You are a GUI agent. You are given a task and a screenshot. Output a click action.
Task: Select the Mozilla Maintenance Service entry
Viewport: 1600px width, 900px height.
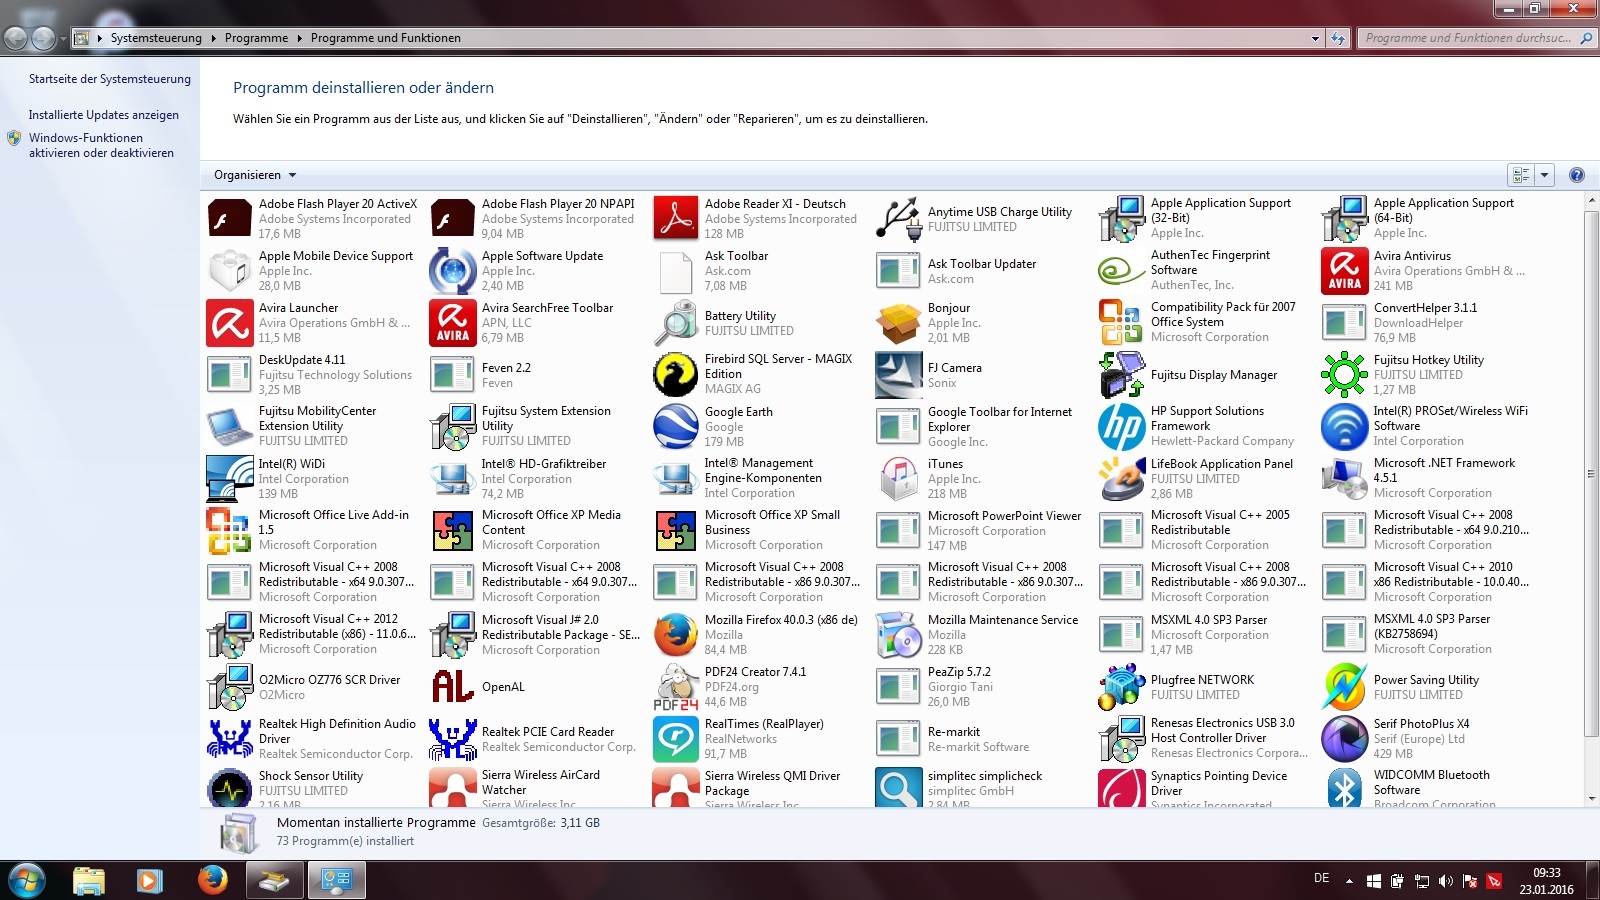[x=982, y=634]
